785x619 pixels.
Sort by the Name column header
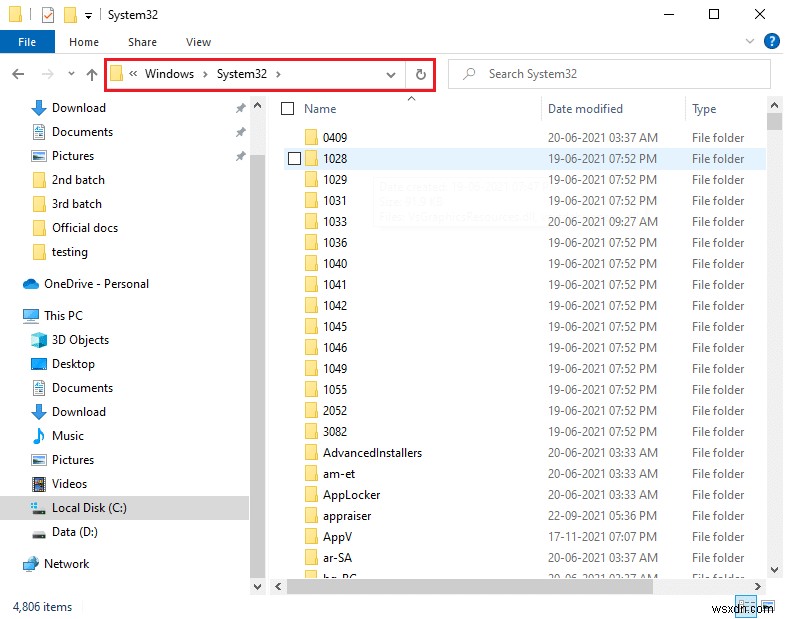coord(320,109)
